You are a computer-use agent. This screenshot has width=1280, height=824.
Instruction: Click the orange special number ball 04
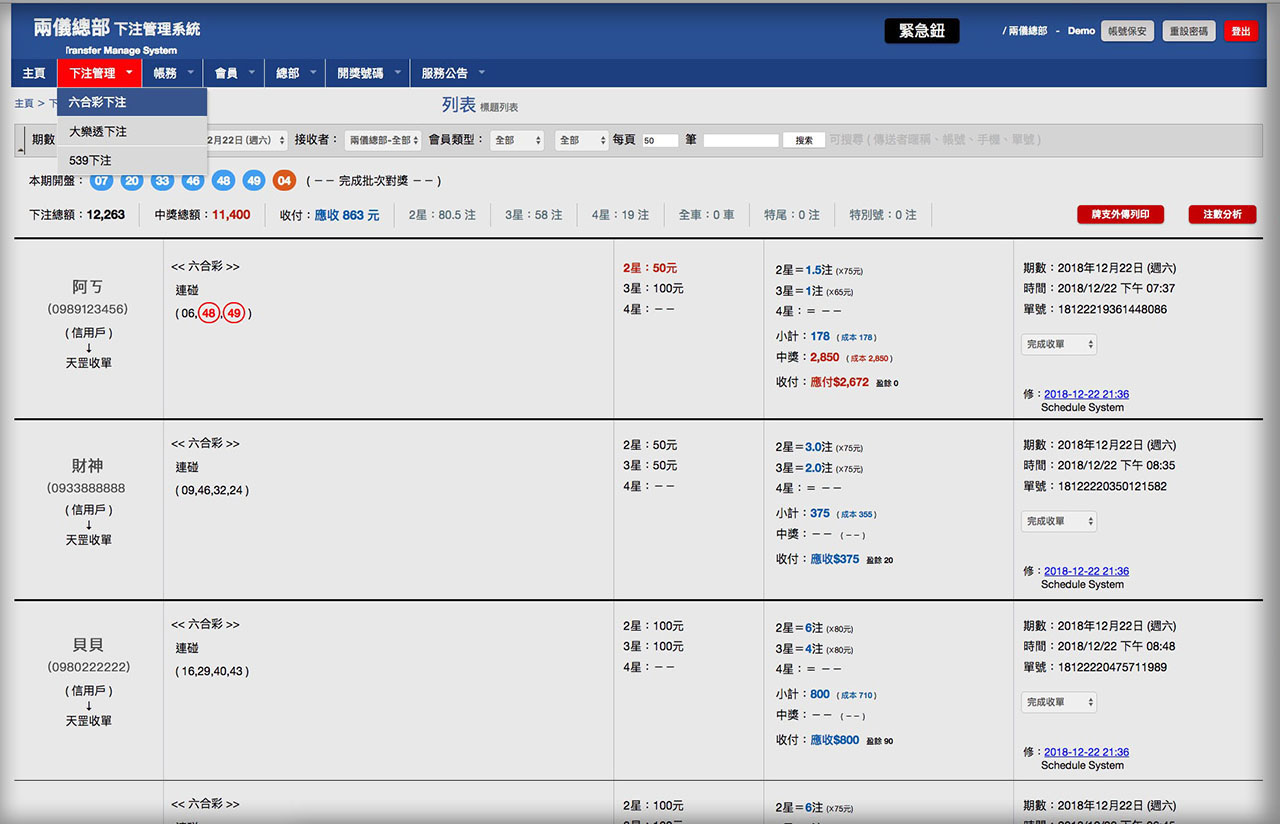(285, 181)
